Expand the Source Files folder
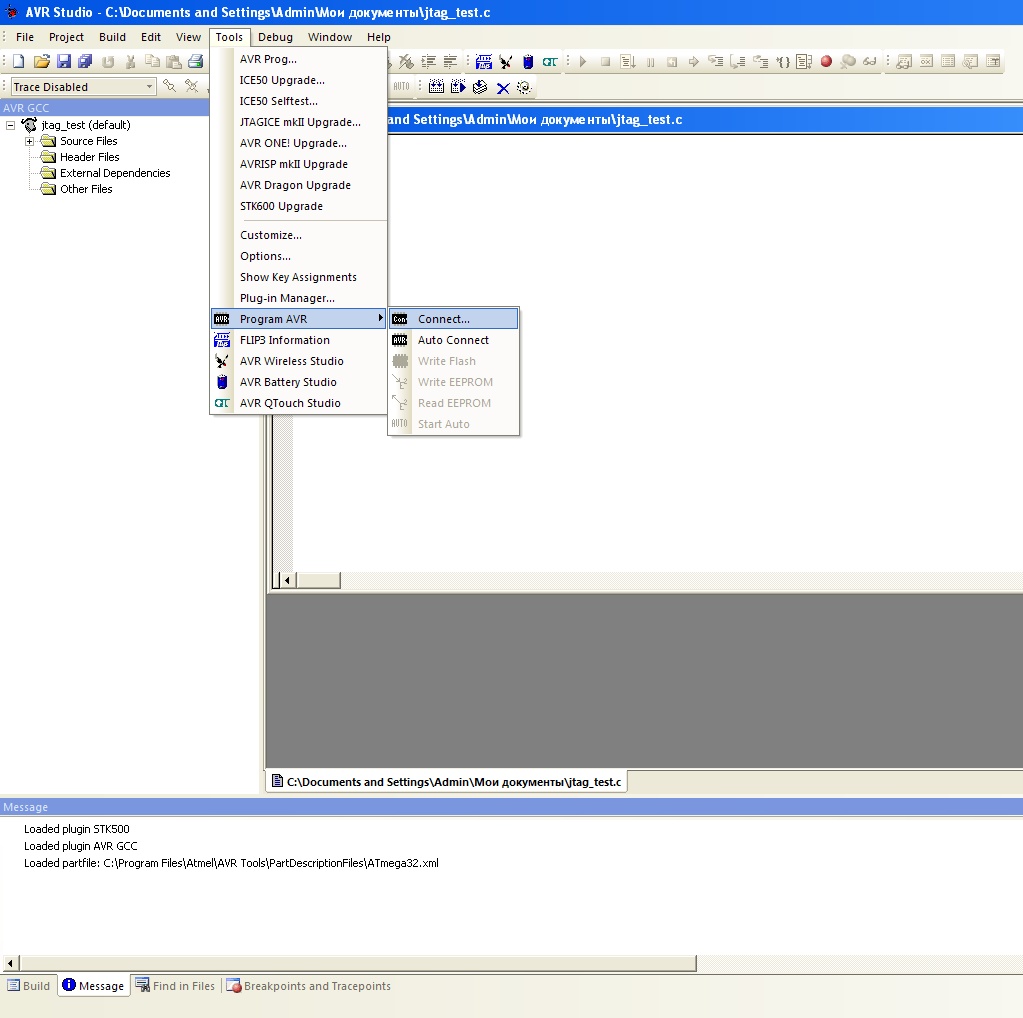1023x1018 pixels. [x=29, y=141]
